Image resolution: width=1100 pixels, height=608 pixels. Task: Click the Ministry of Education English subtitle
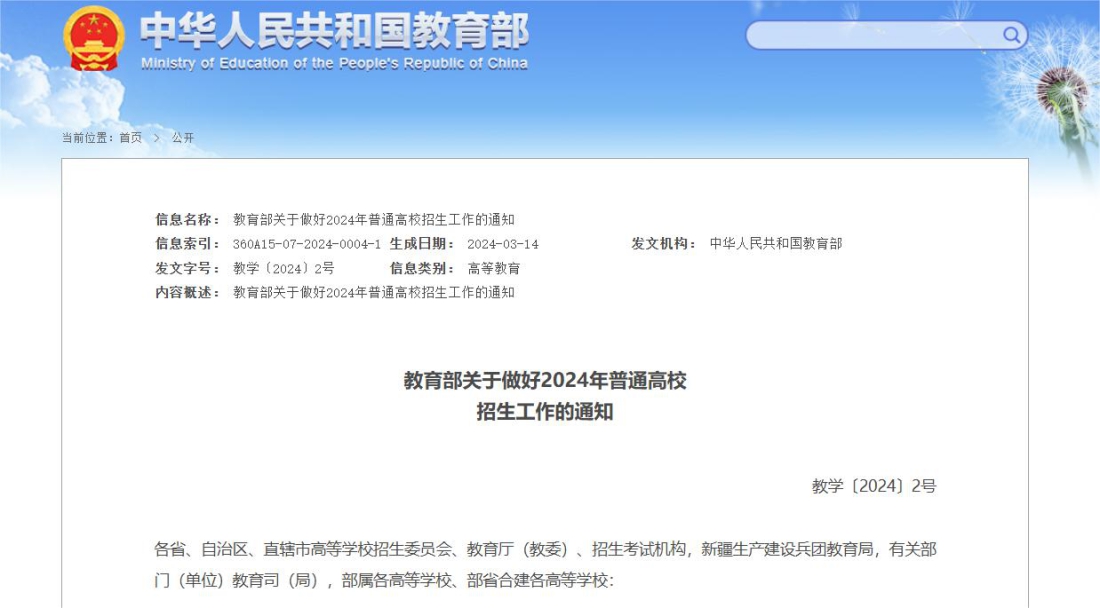334,63
